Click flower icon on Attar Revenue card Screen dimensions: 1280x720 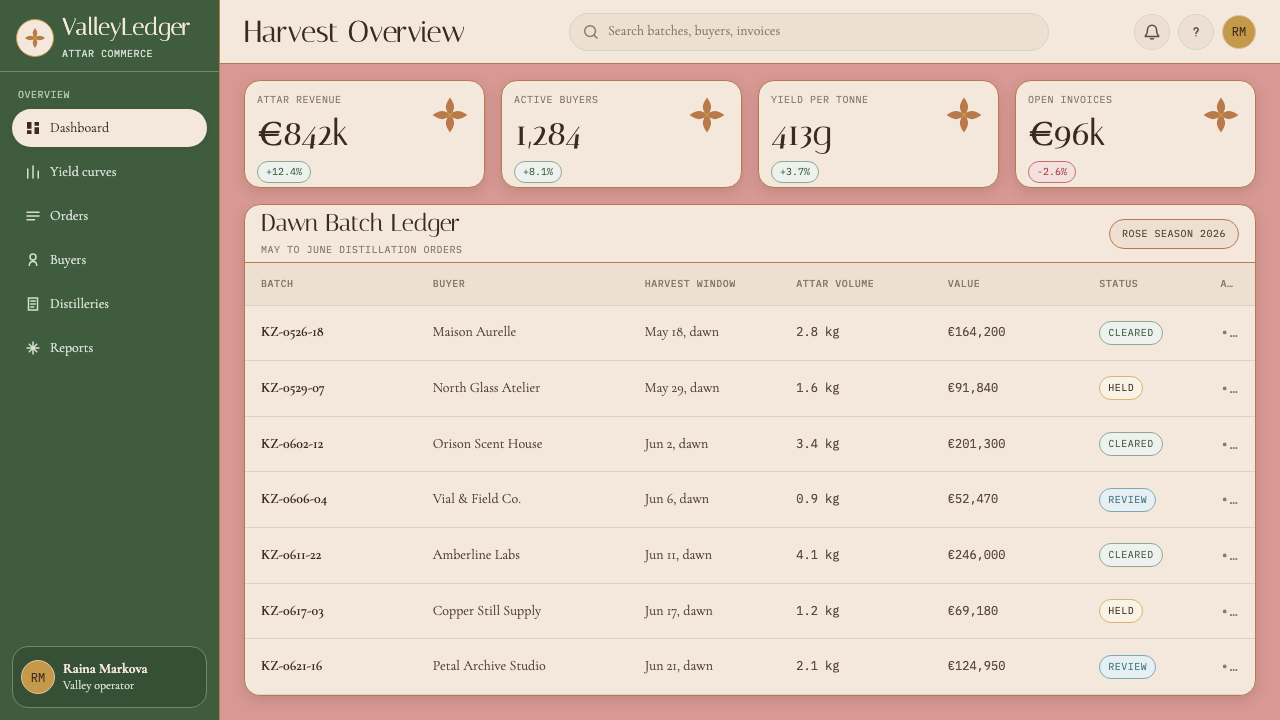[450, 115]
